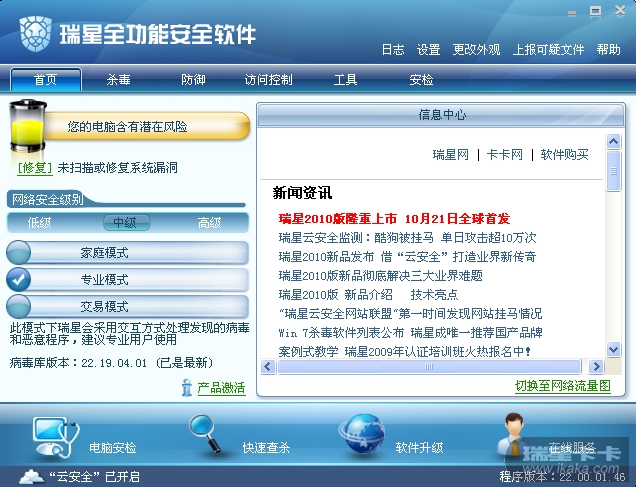Set network security level to 中级

tap(126, 223)
